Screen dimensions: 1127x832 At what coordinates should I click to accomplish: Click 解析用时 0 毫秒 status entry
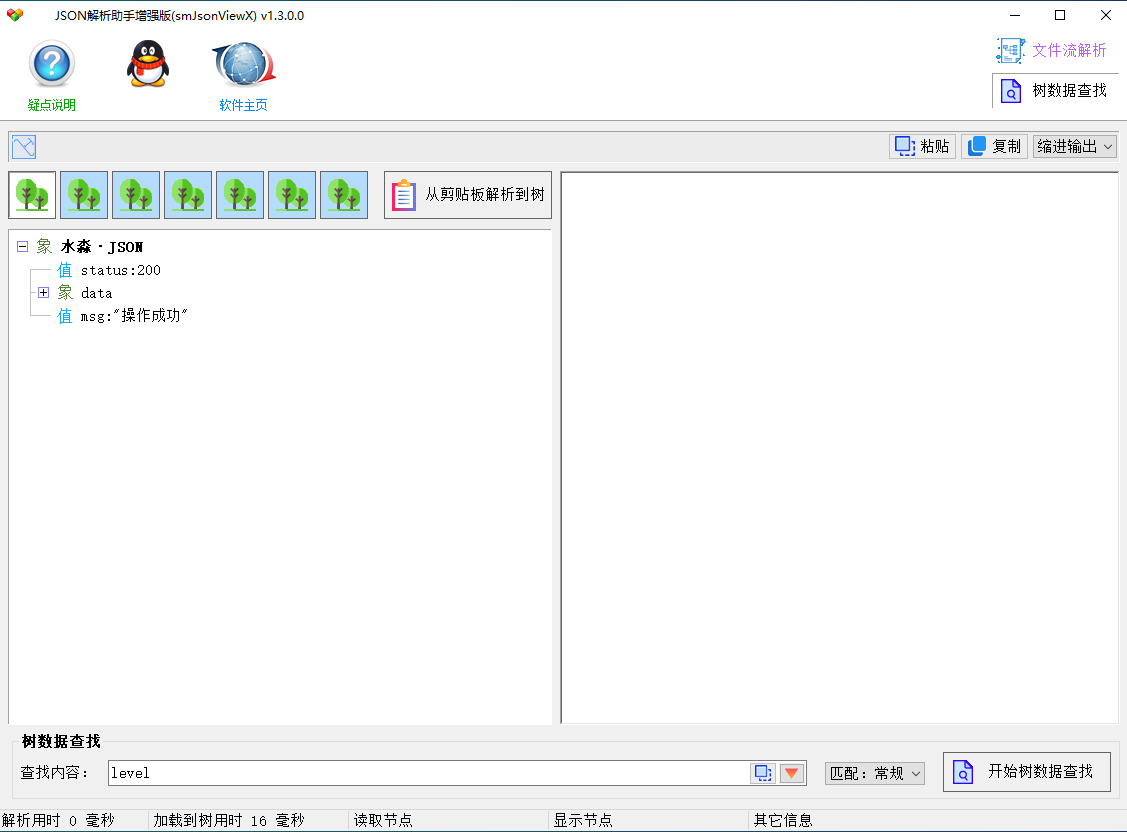point(58,821)
